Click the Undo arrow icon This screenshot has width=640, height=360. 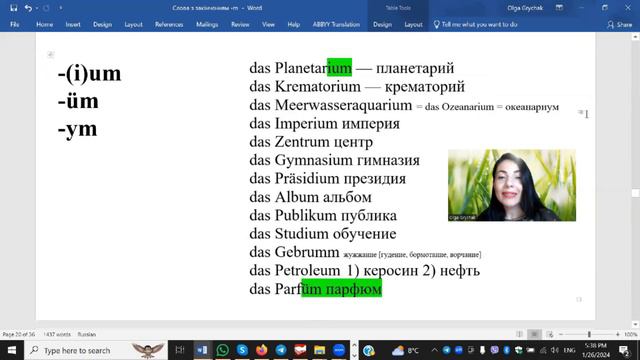[28, 8]
